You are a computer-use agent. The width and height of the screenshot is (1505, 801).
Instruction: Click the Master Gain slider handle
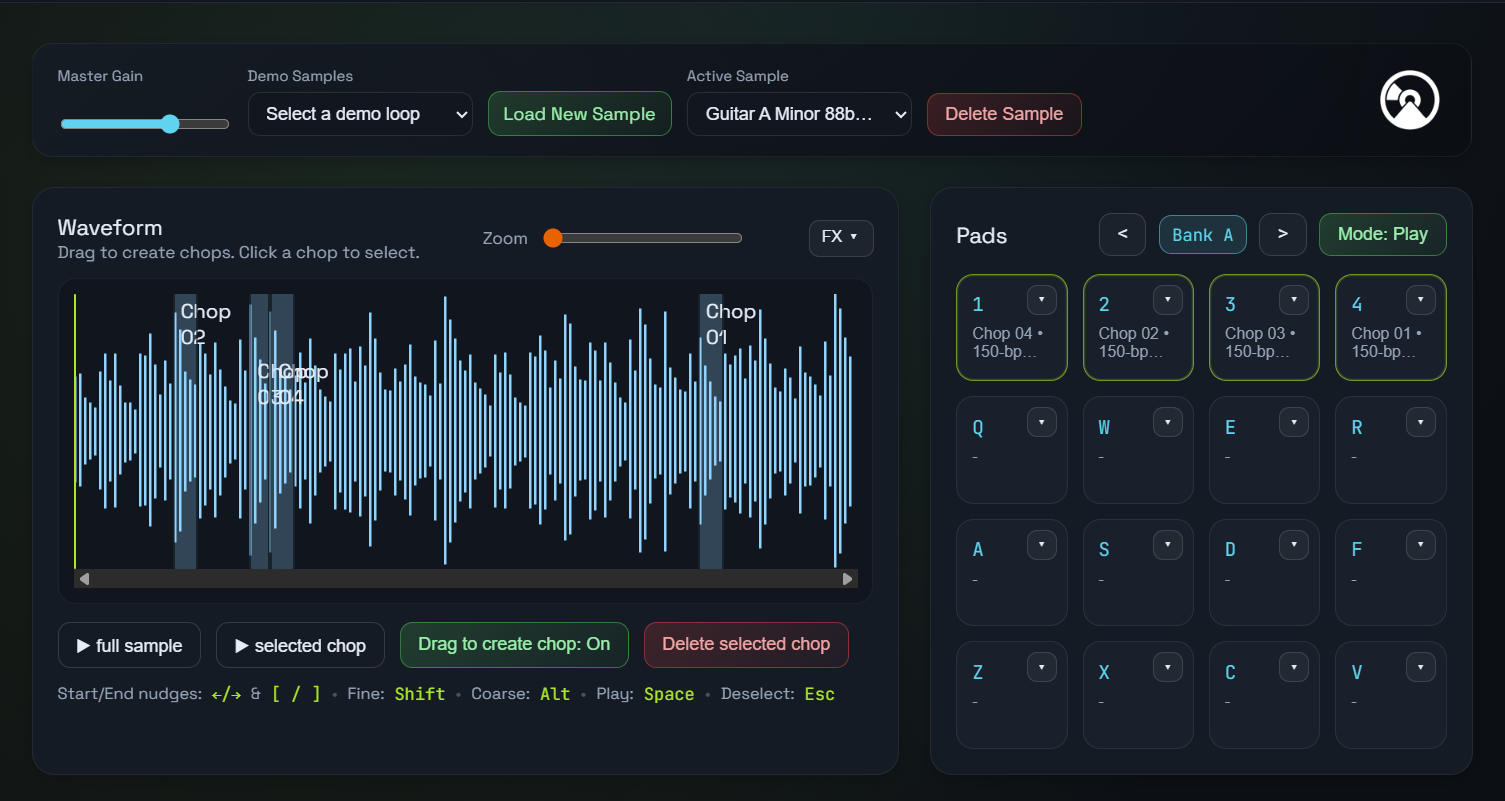[169, 124]
